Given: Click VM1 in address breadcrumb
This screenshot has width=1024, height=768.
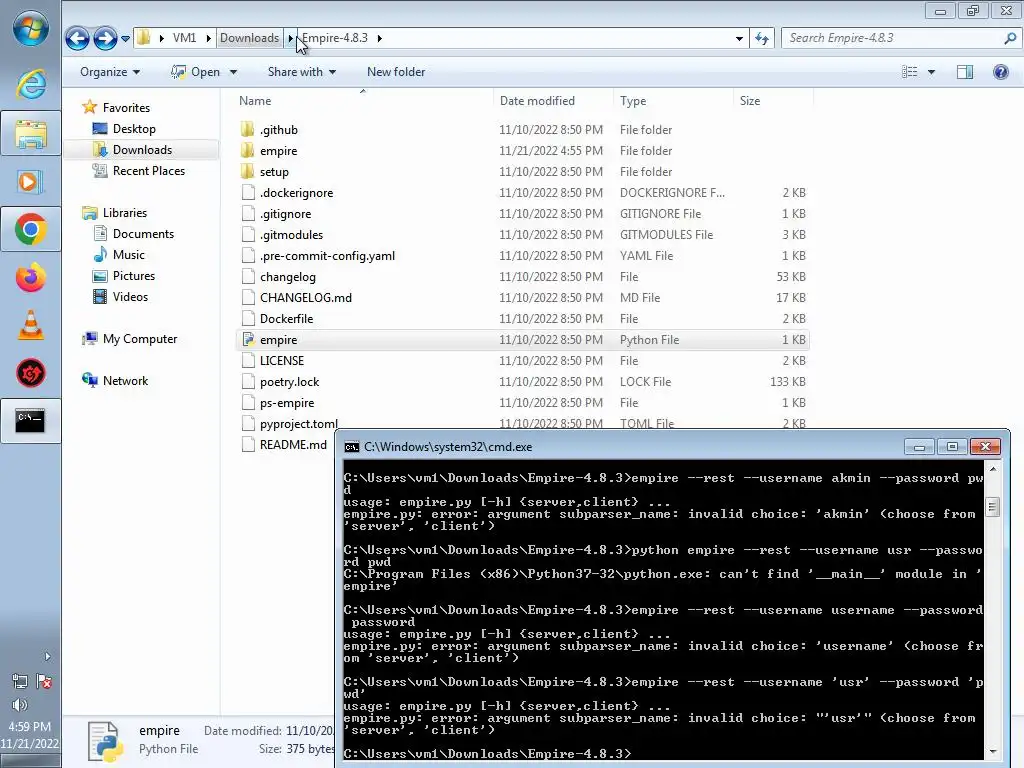Looking at the screenshot, I should click(x=184, y=38).
